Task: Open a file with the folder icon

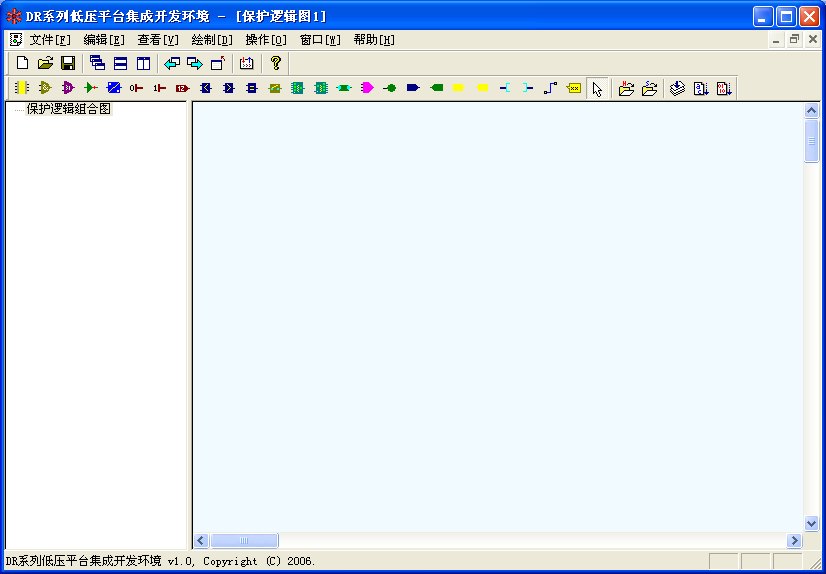Action: (x=45, y=63)
